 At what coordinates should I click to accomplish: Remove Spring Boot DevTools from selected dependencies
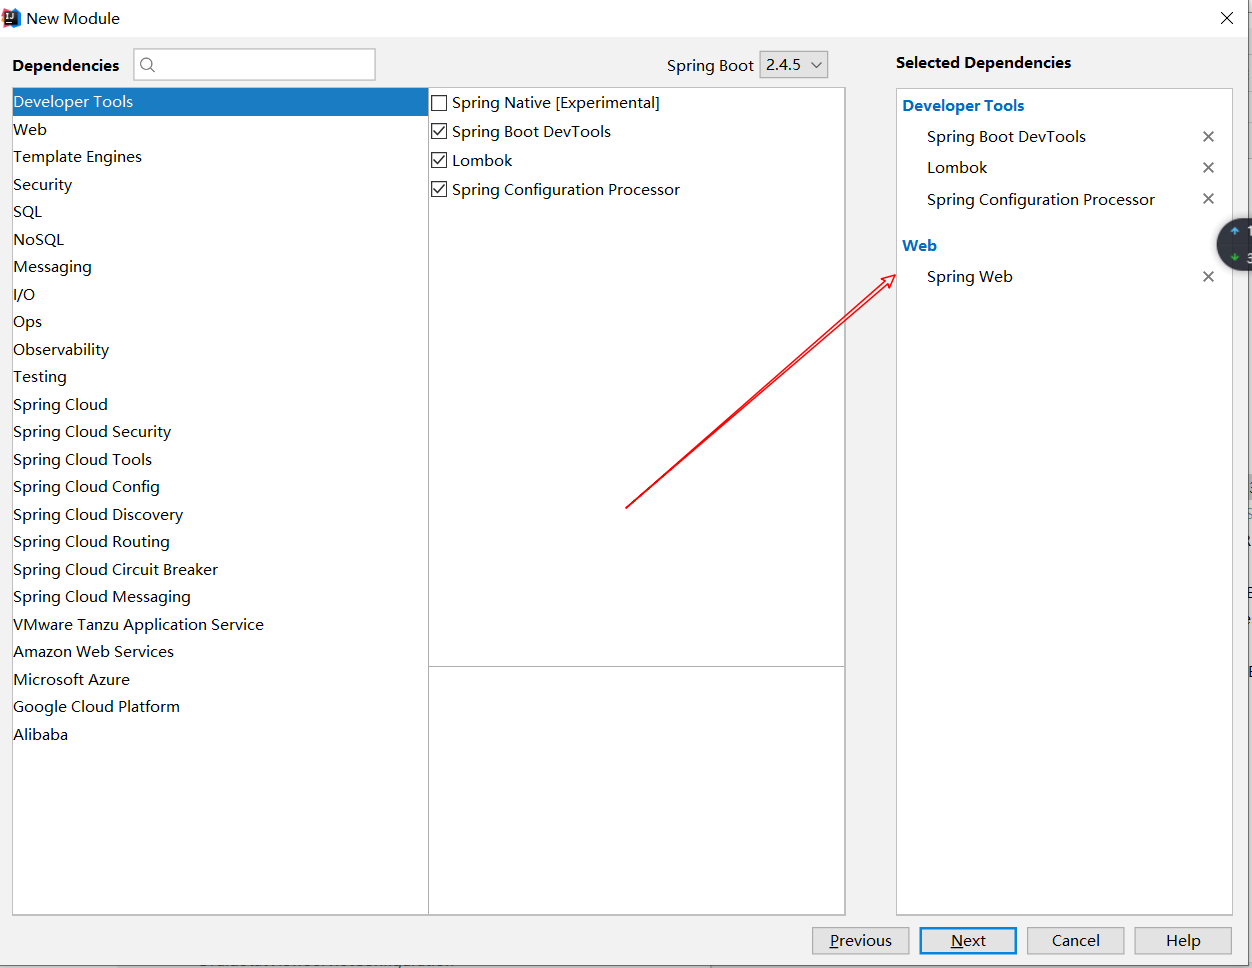pyautogui.click(x=1208, y=137)
